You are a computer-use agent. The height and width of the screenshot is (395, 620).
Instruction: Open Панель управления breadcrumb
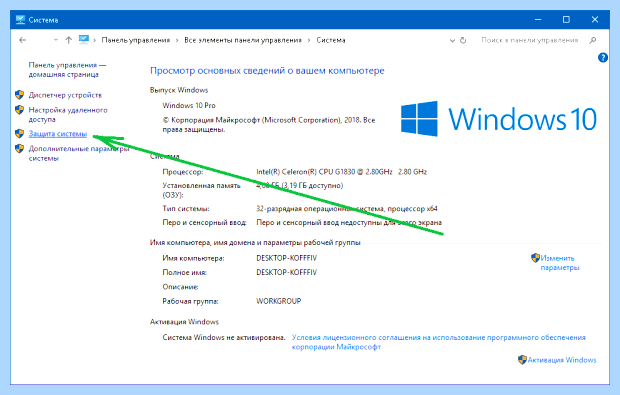136,40
